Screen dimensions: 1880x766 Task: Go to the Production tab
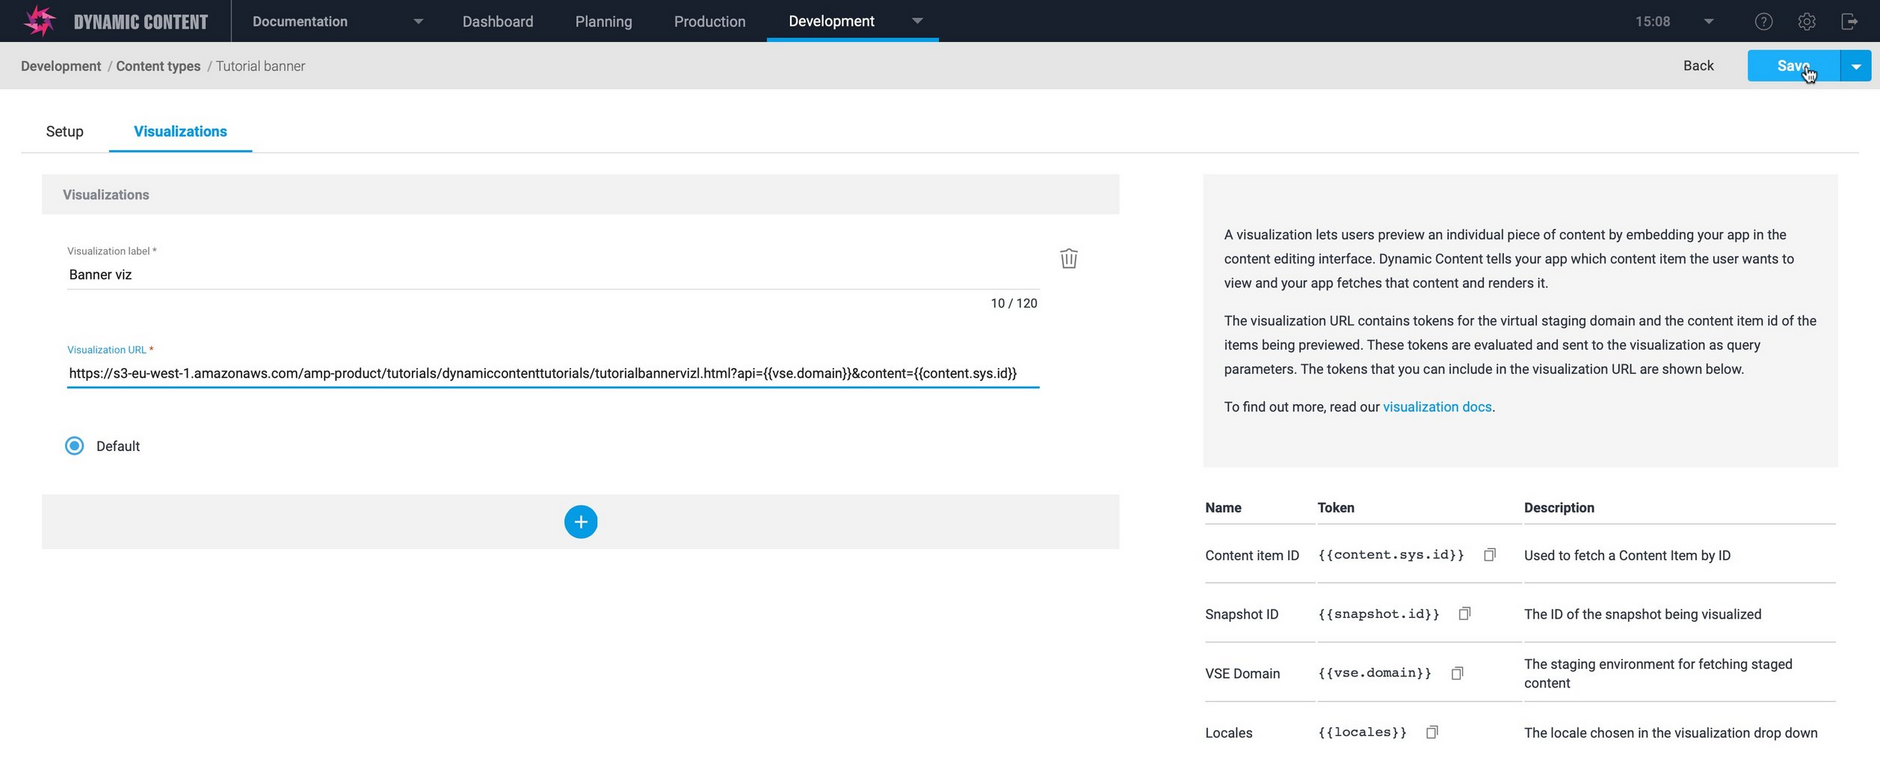point(710,21)
